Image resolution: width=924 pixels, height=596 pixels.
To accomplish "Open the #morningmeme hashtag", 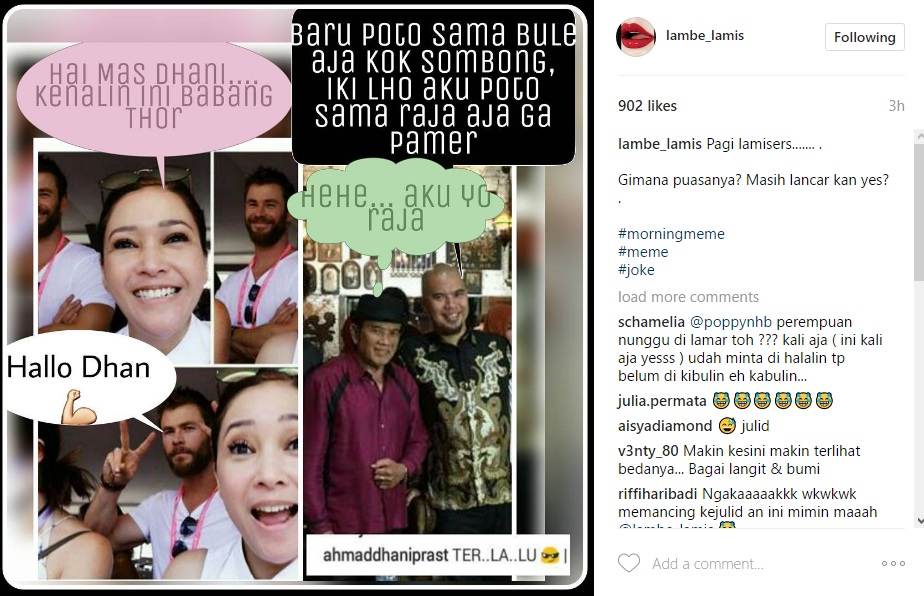I will (x=671, y=233).
